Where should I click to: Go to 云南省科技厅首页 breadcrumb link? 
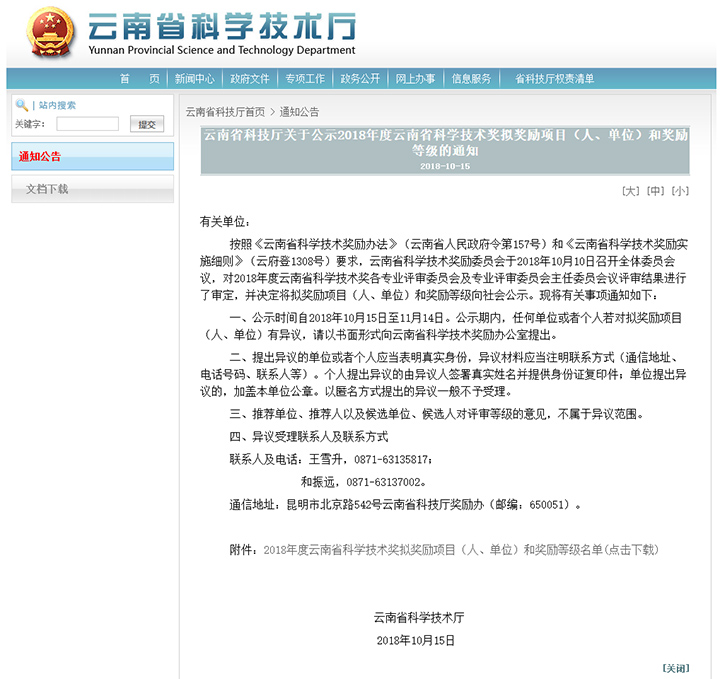[x=225, y=112]
